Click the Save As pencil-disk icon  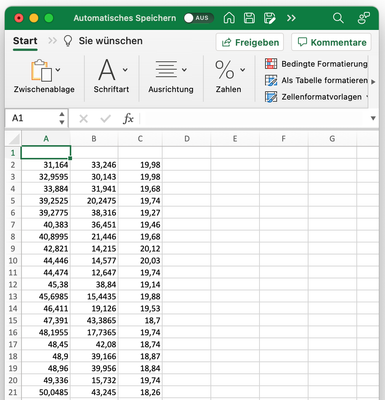point(269,18)
